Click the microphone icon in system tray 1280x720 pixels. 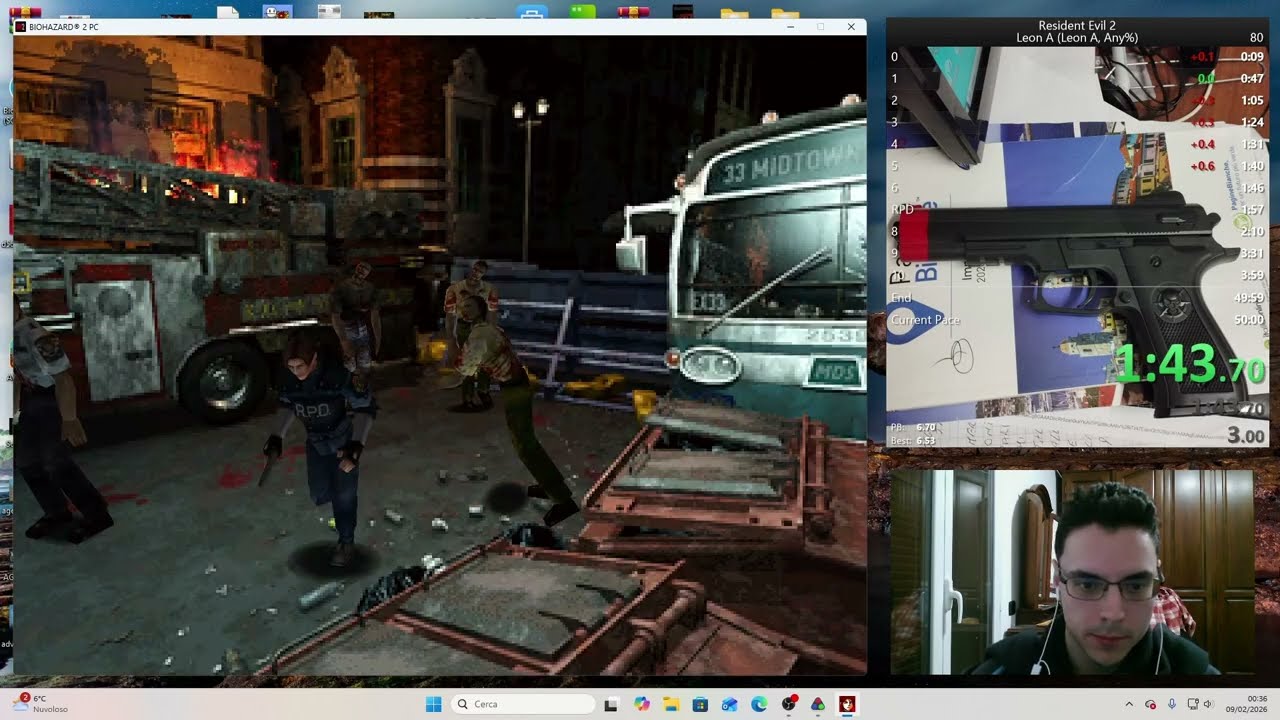click(x=1172, y=704)
